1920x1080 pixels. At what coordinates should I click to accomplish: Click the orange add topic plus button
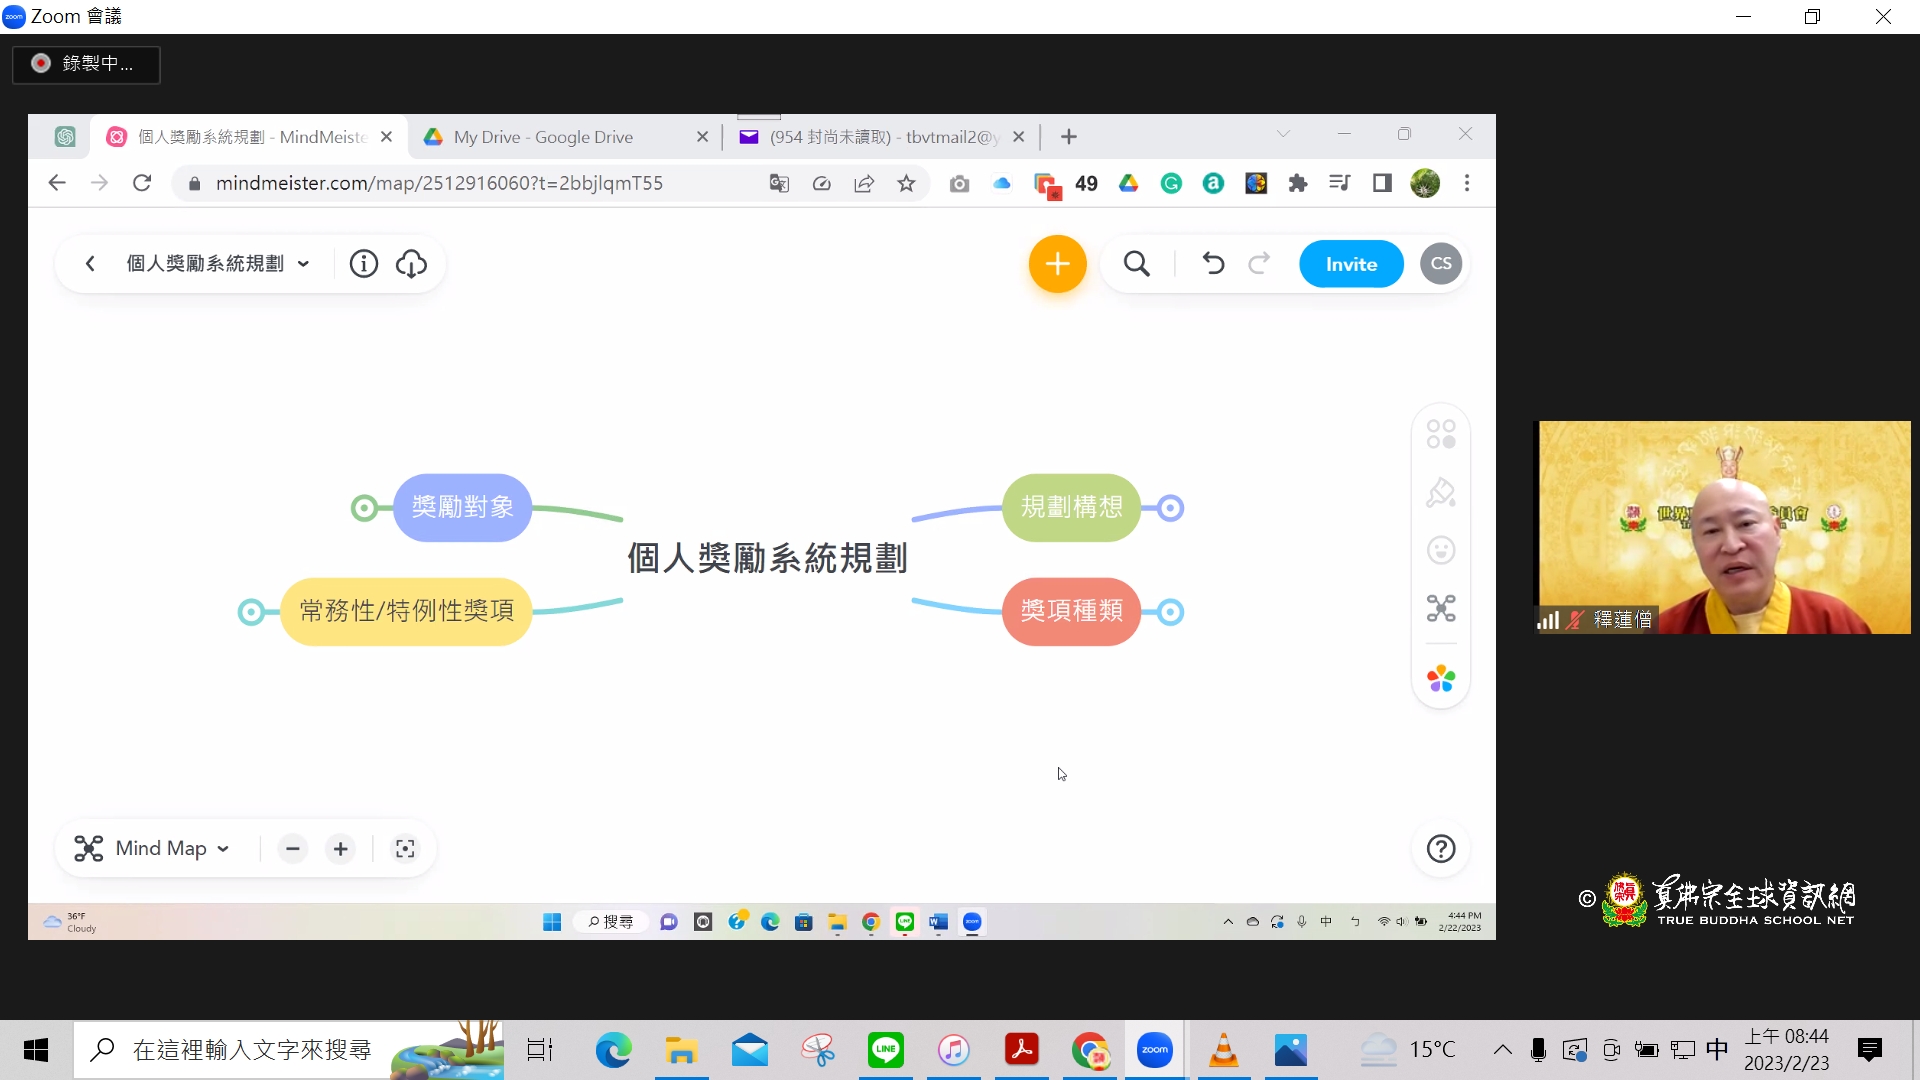pos(1057,264)
